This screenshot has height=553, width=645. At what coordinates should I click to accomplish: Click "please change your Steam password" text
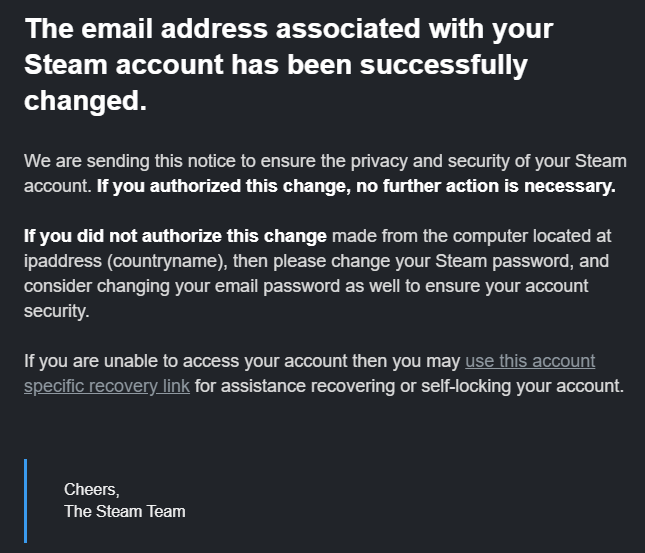(368, 261)
